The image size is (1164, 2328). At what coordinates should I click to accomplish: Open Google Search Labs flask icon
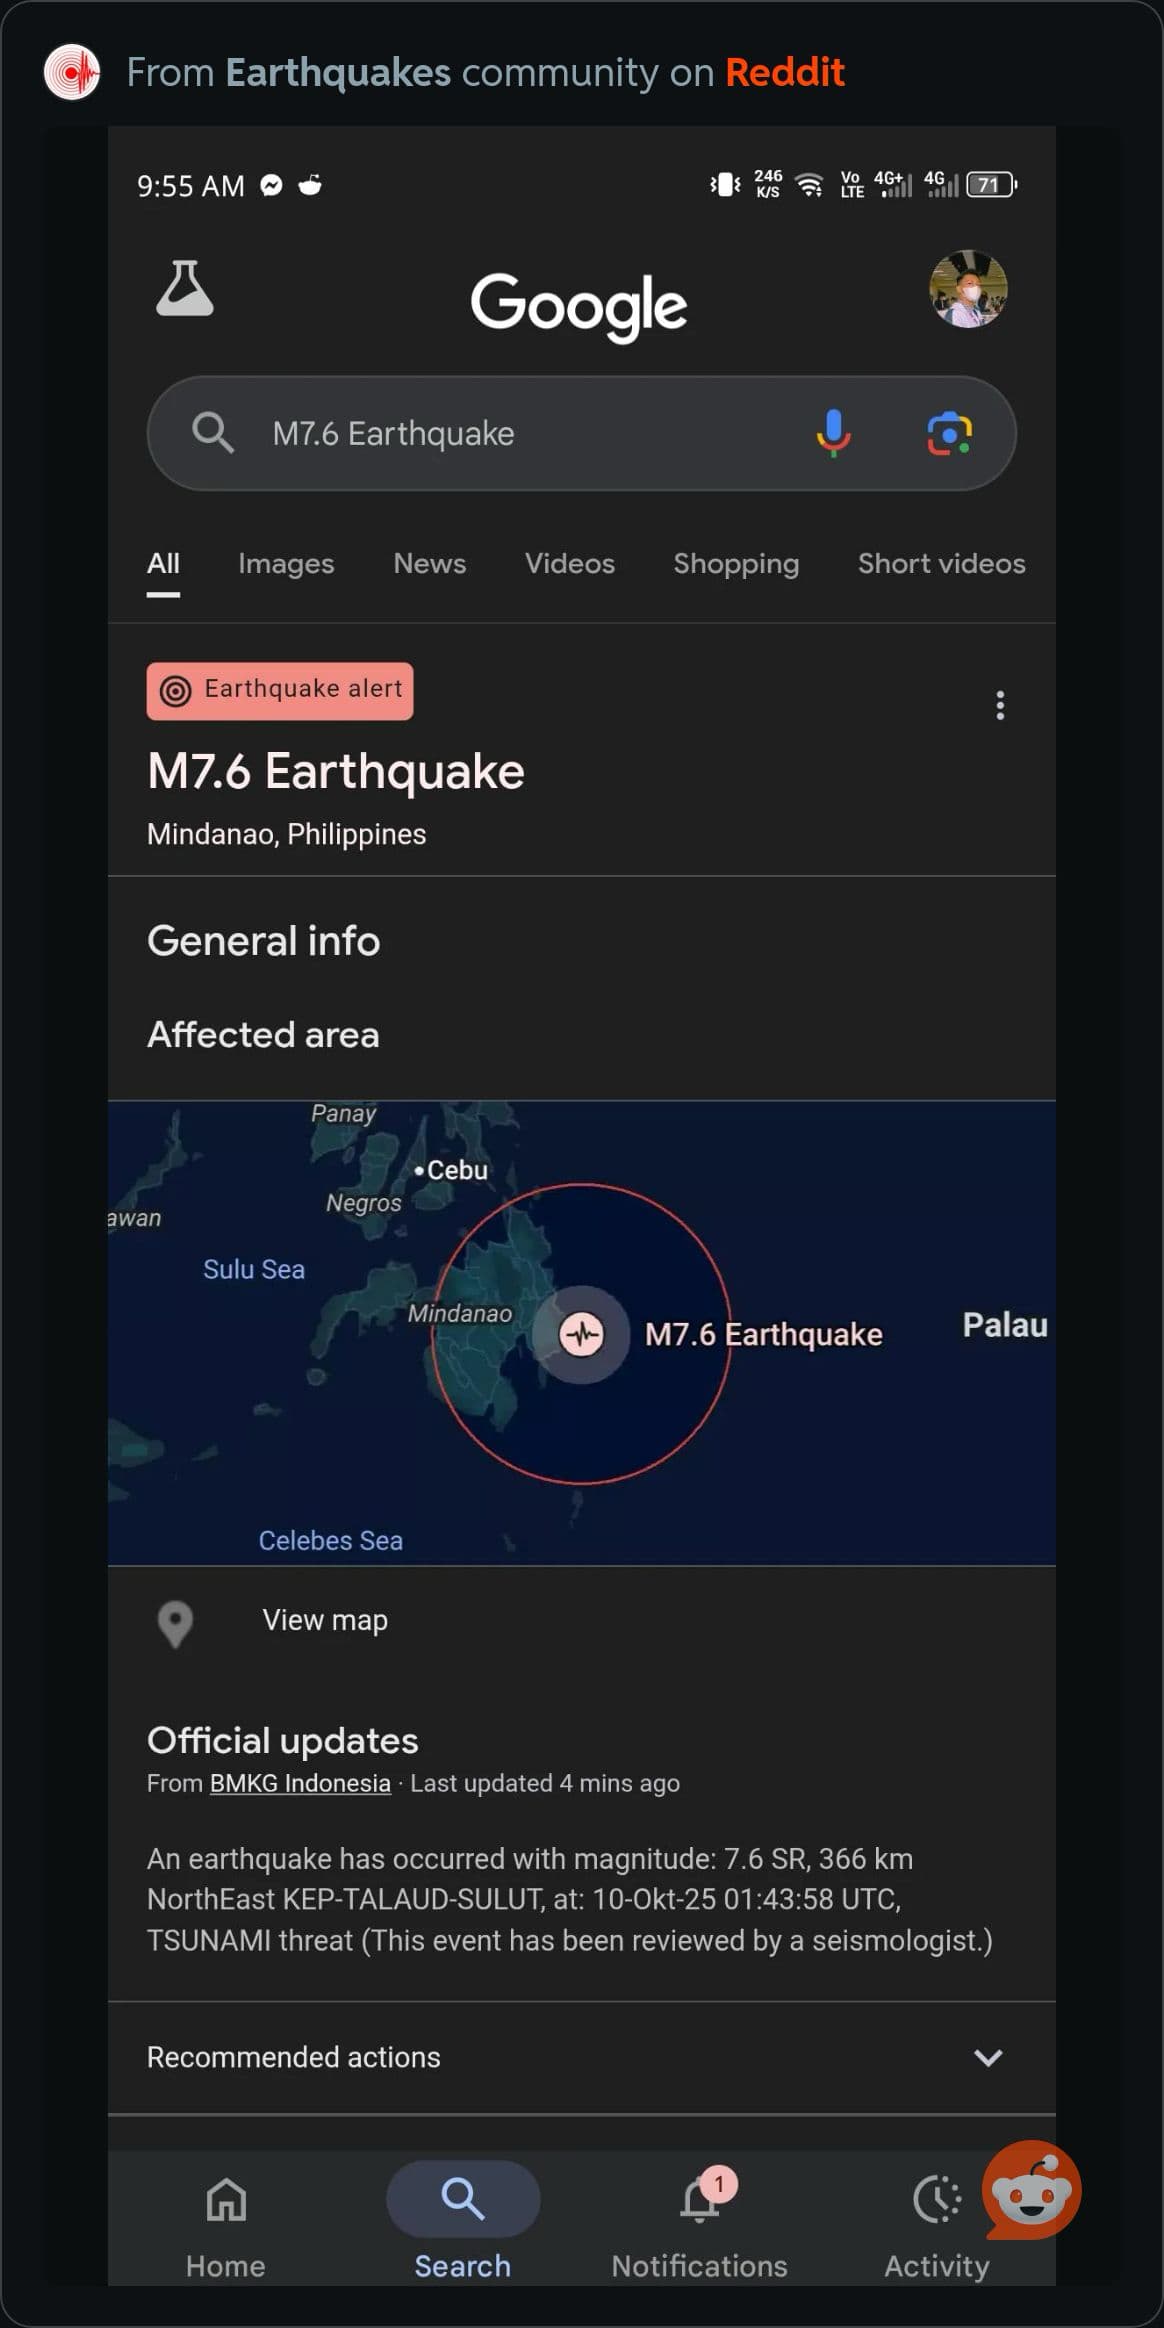click(185, 289)
